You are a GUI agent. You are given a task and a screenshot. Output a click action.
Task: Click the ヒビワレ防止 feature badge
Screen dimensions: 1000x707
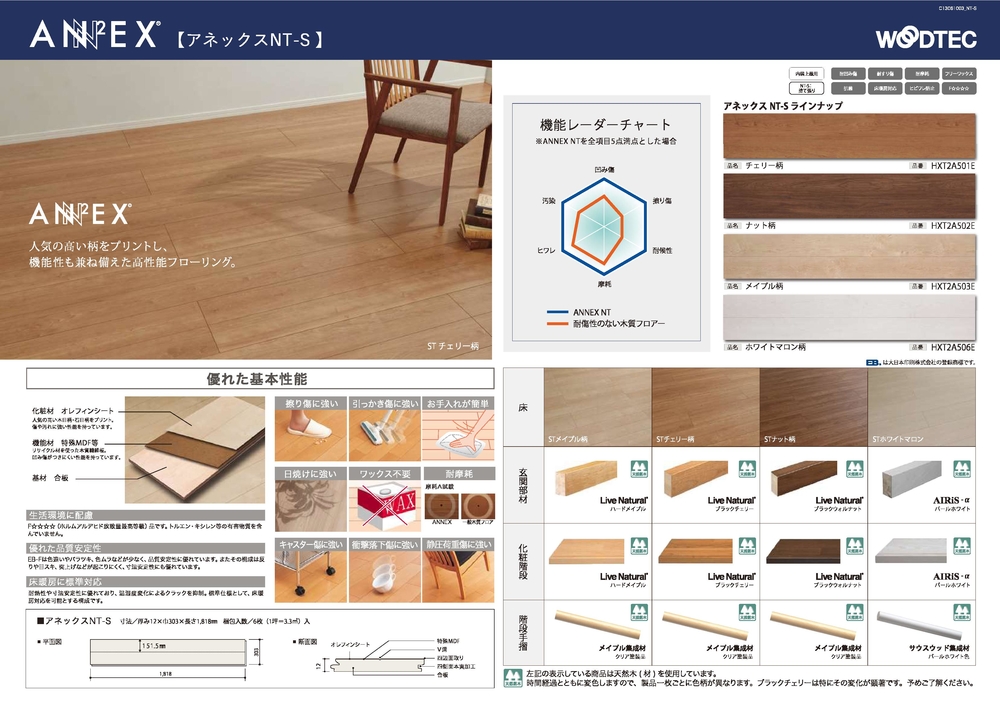point(922,89)
